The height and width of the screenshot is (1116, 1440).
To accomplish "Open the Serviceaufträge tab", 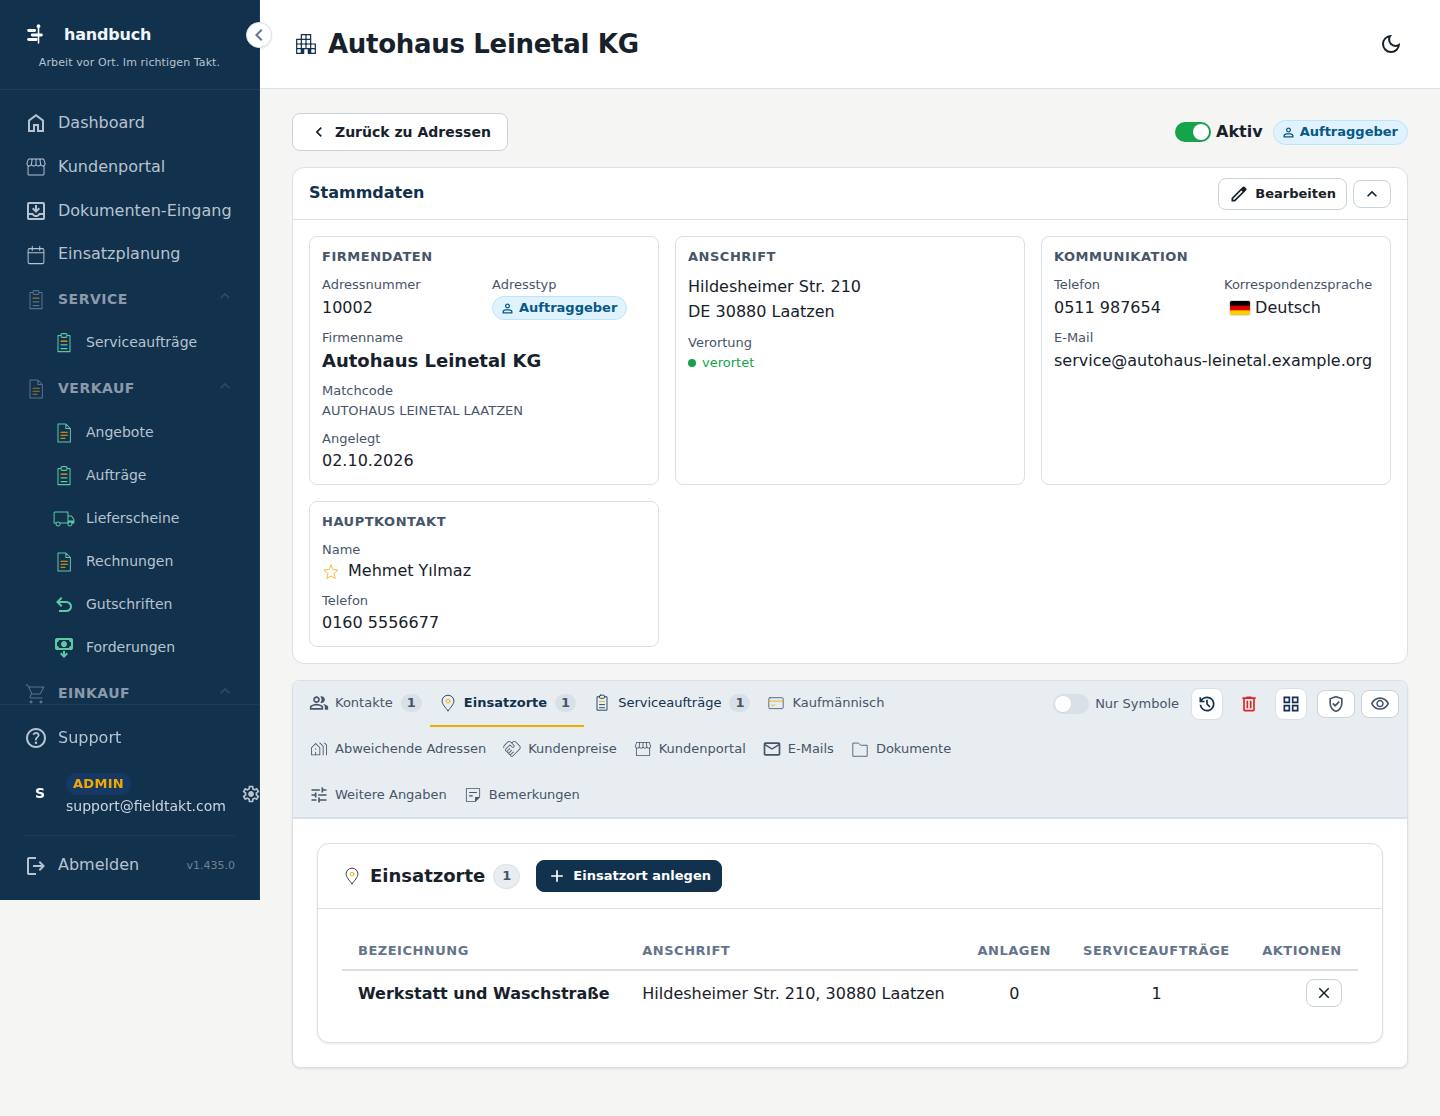I will click(x=672, y=703).
